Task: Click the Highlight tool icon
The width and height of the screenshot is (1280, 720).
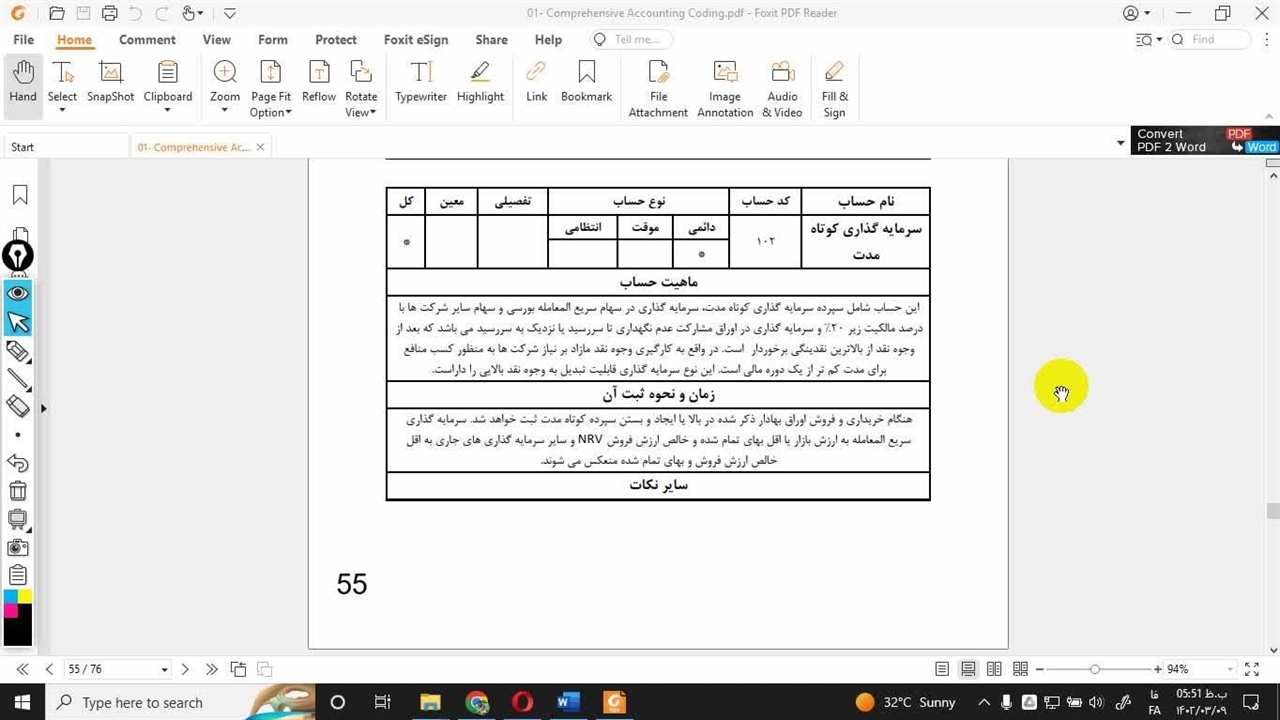Action: pos(480,82)
